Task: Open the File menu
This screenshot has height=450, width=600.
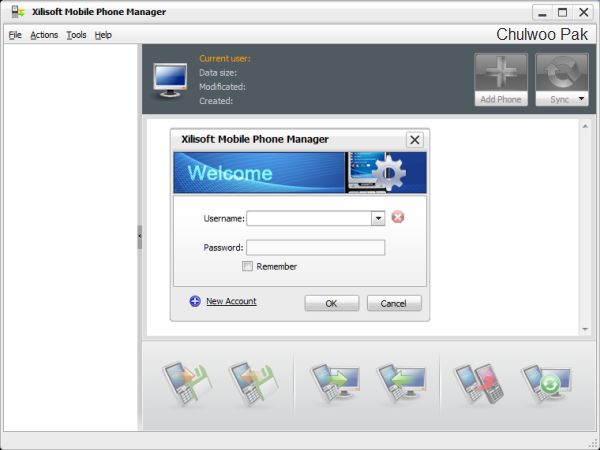Action: (15, 35)
